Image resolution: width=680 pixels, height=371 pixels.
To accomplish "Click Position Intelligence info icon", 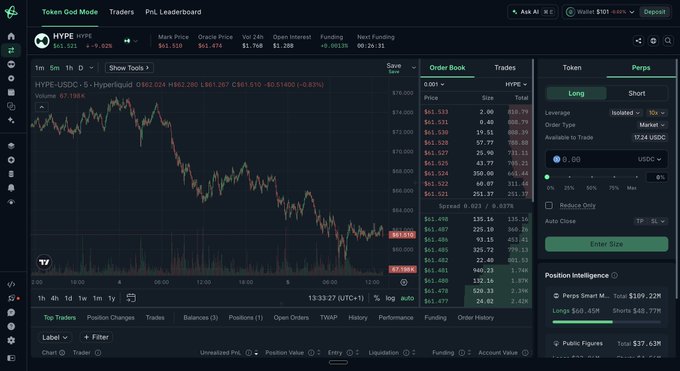I will pos(615,276).
